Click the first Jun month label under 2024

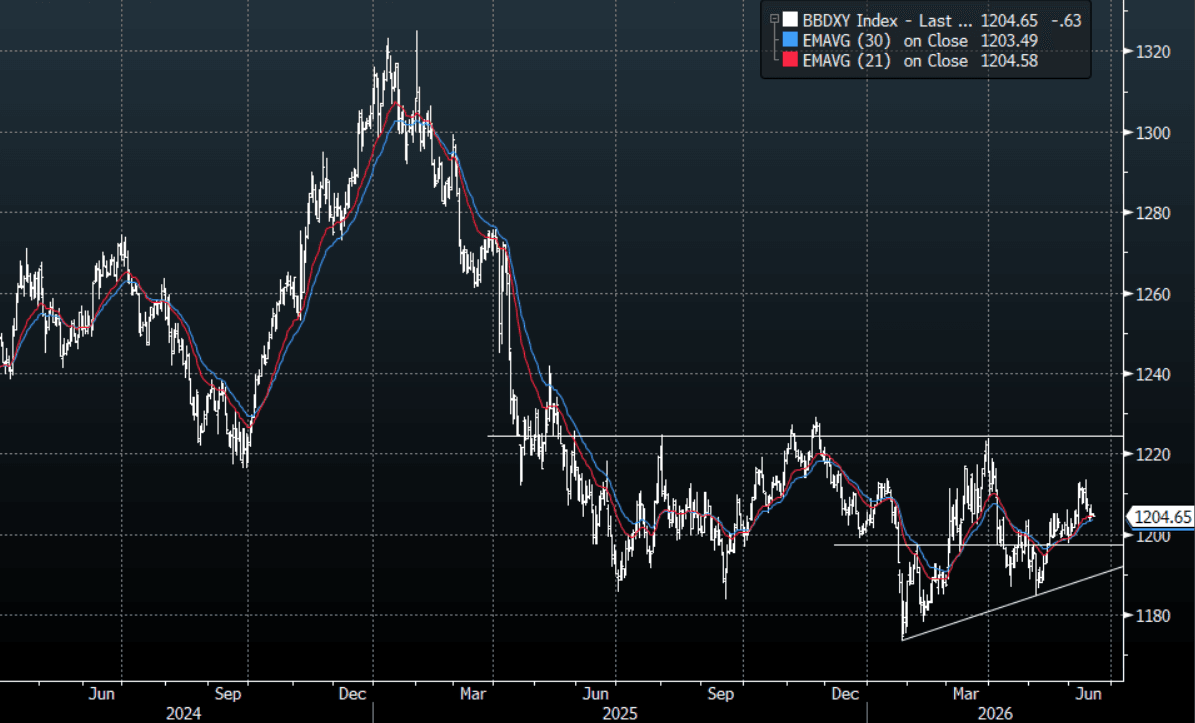101,694
